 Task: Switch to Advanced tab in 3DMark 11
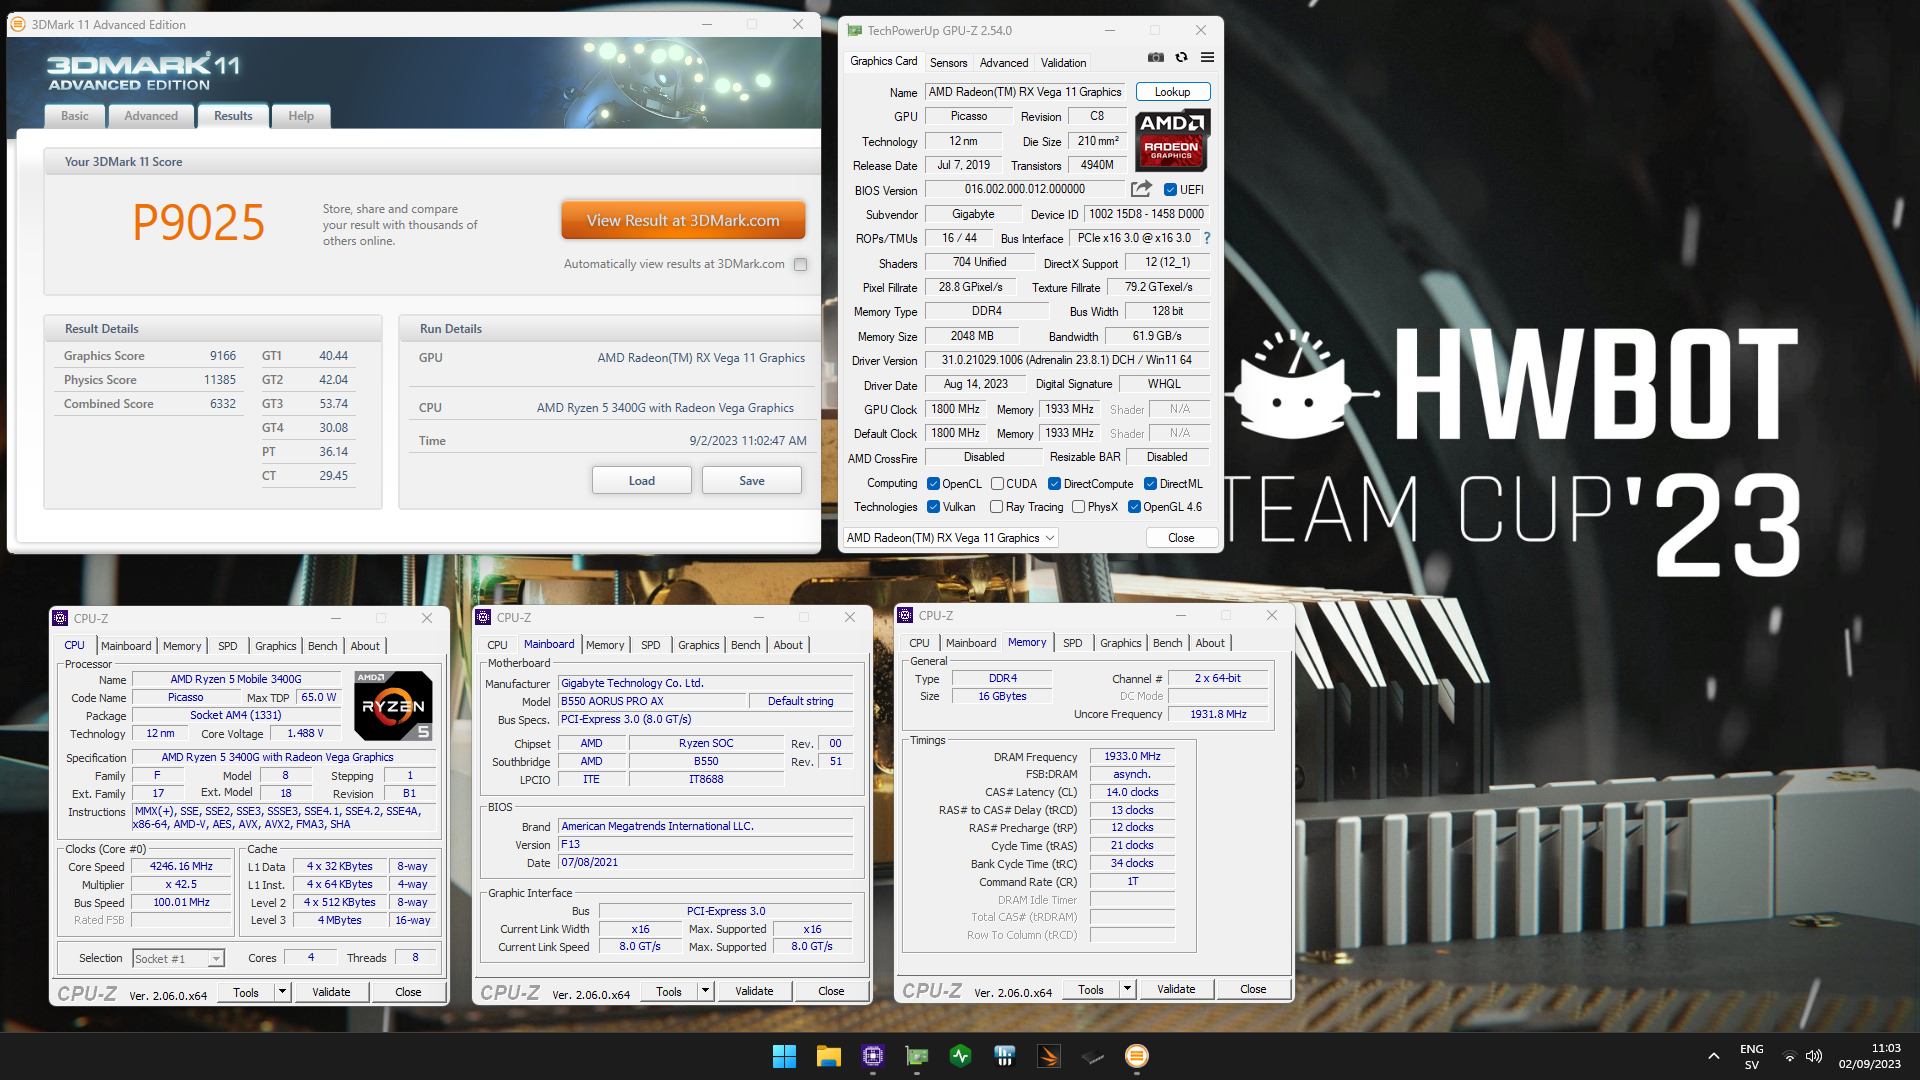click(x=151, y=116)
